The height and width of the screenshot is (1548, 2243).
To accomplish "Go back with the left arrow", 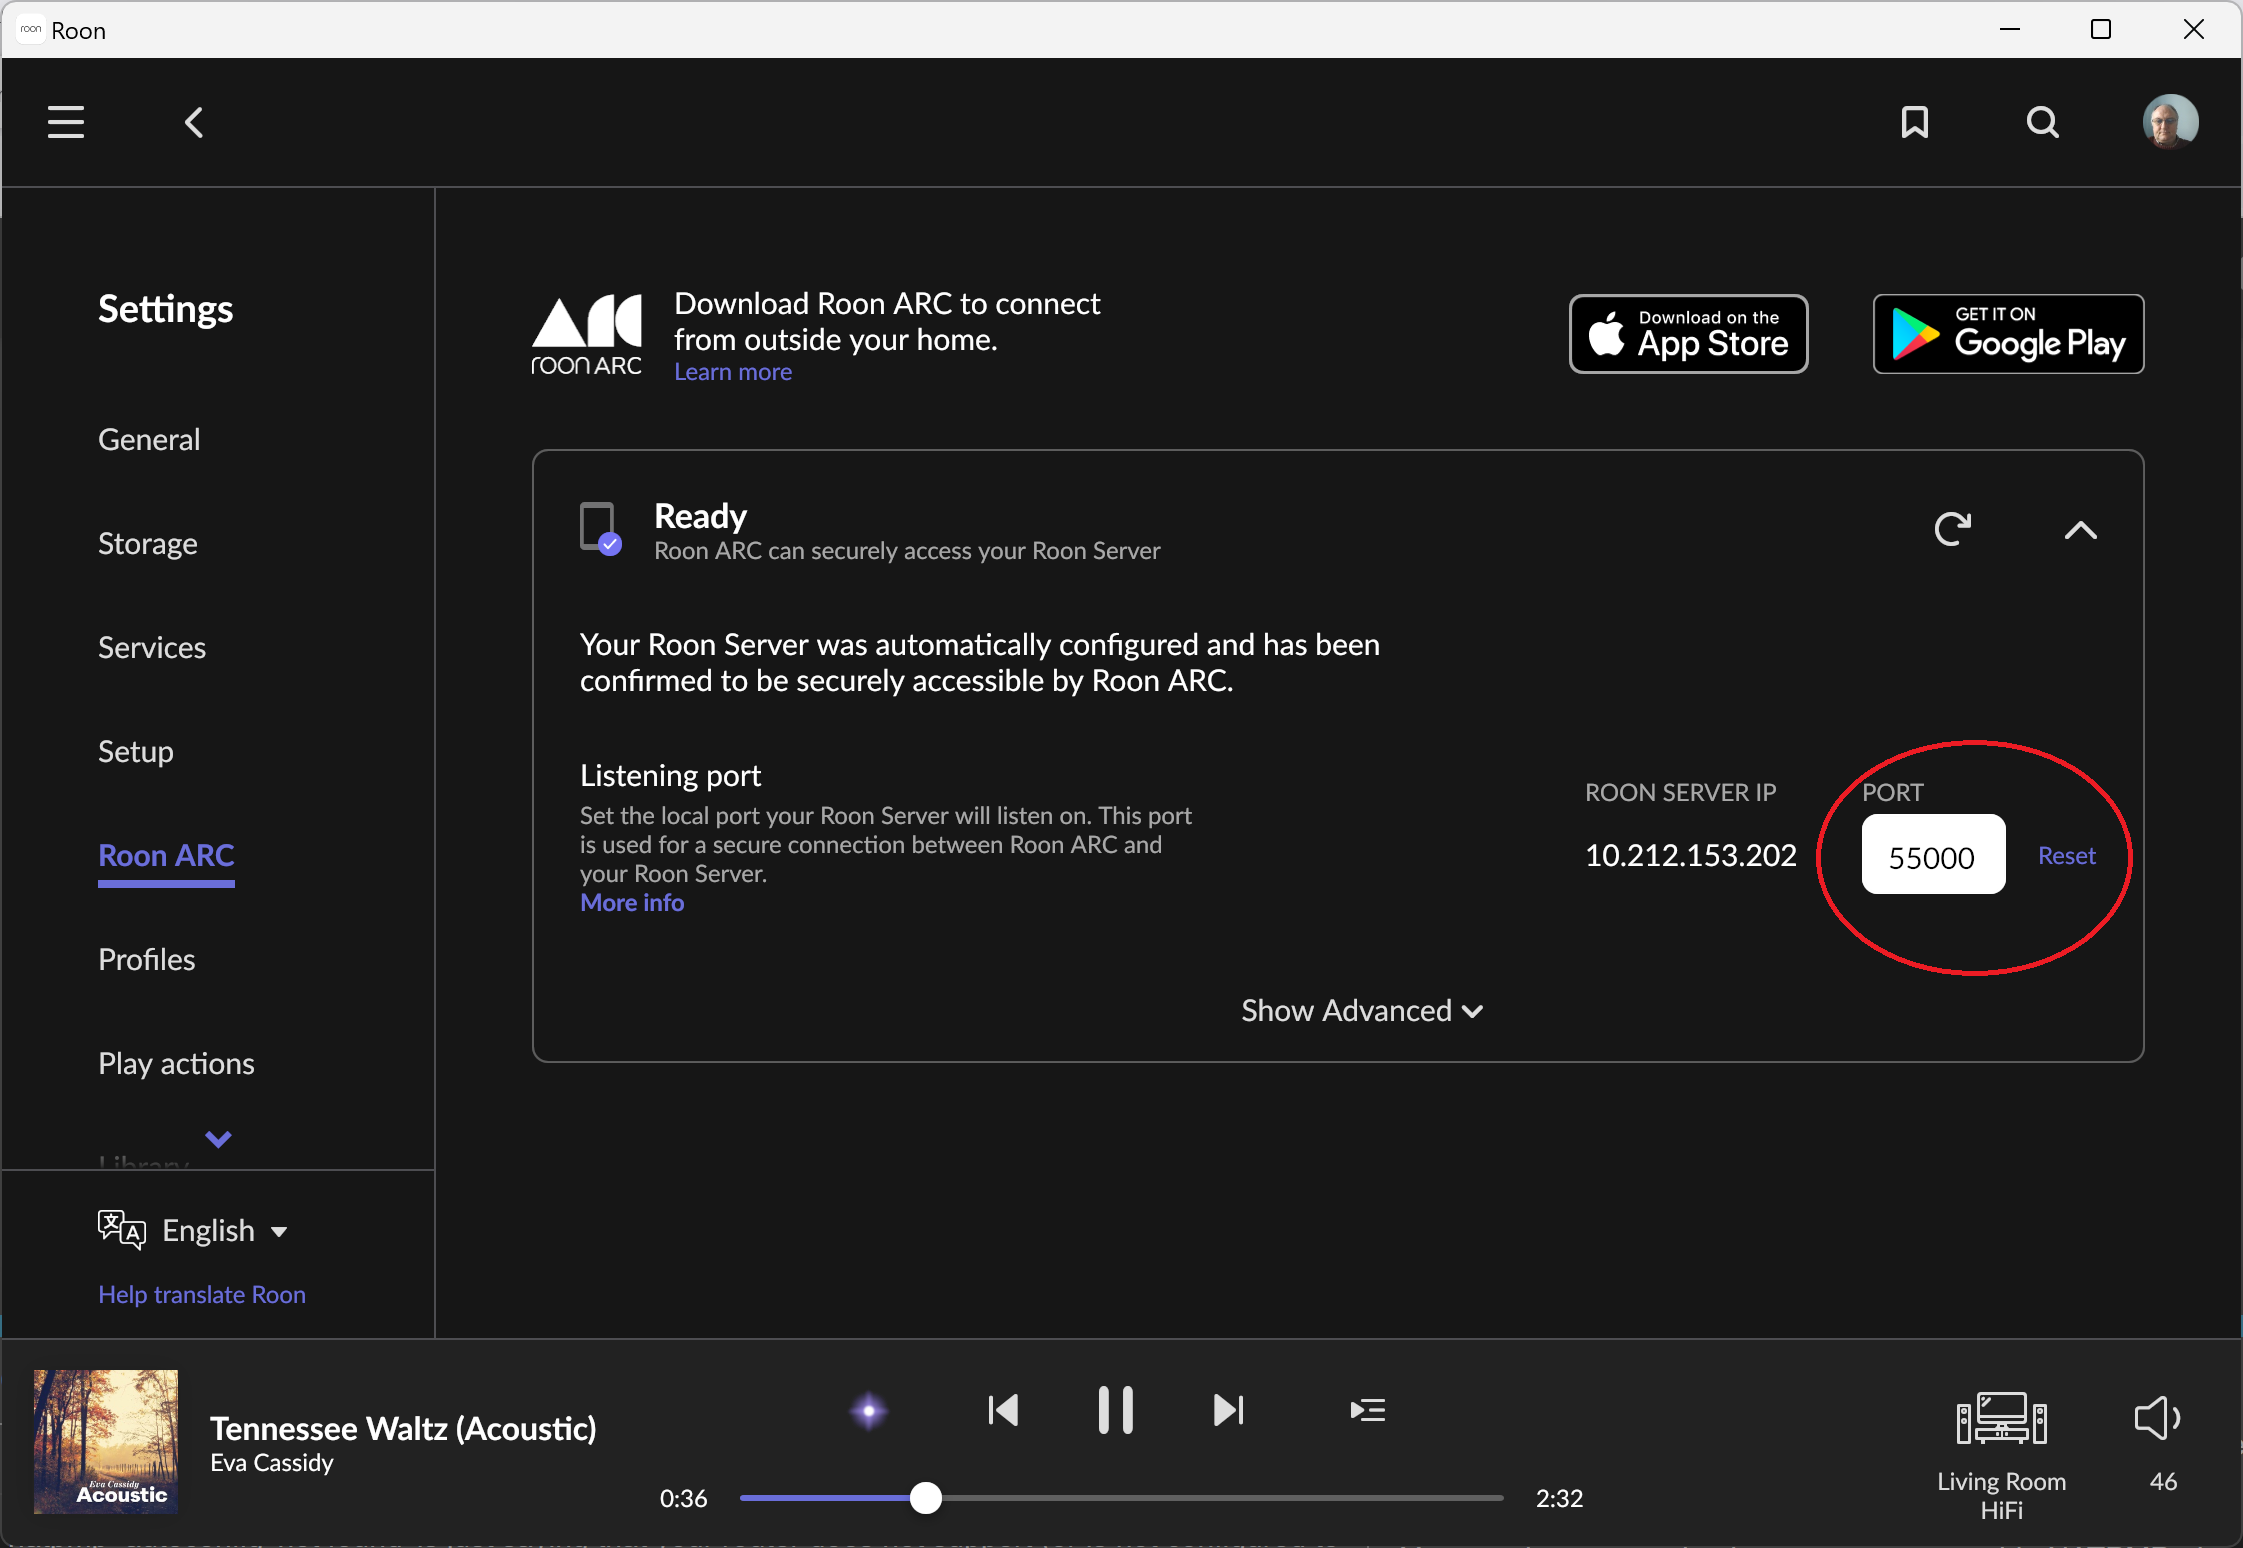I will click(x=194, y=122).
